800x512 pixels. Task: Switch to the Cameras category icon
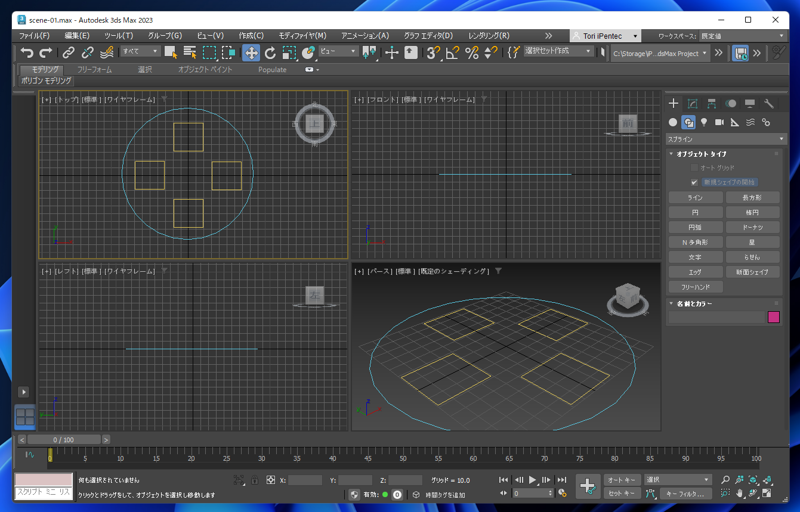pos(719,122)
